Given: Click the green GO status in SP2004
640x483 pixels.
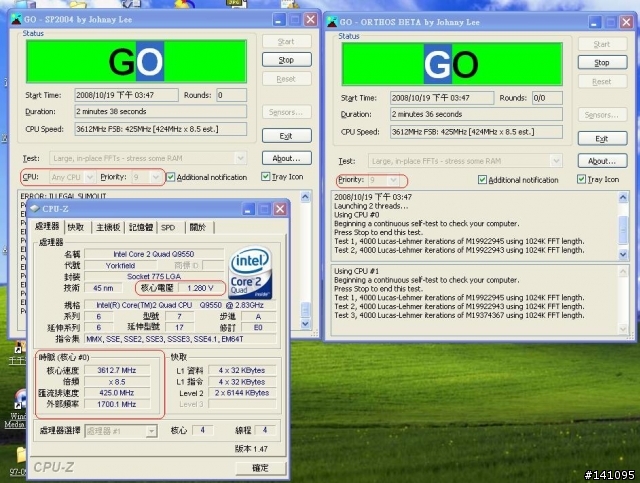Looking at the screenshot, I should (136, 62).
